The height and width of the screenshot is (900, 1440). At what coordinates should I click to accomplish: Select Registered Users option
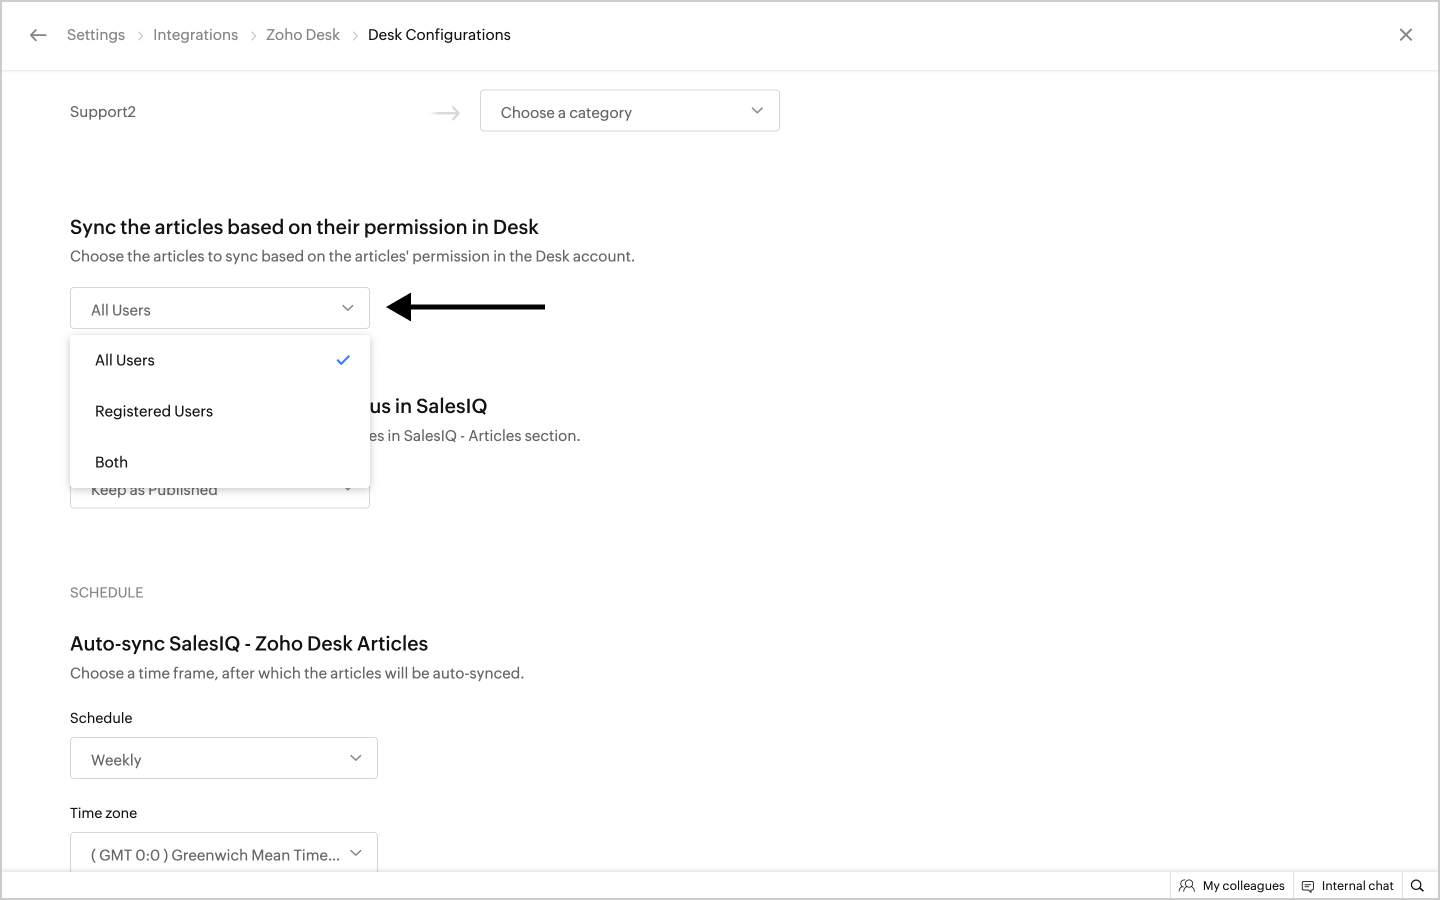220,411
